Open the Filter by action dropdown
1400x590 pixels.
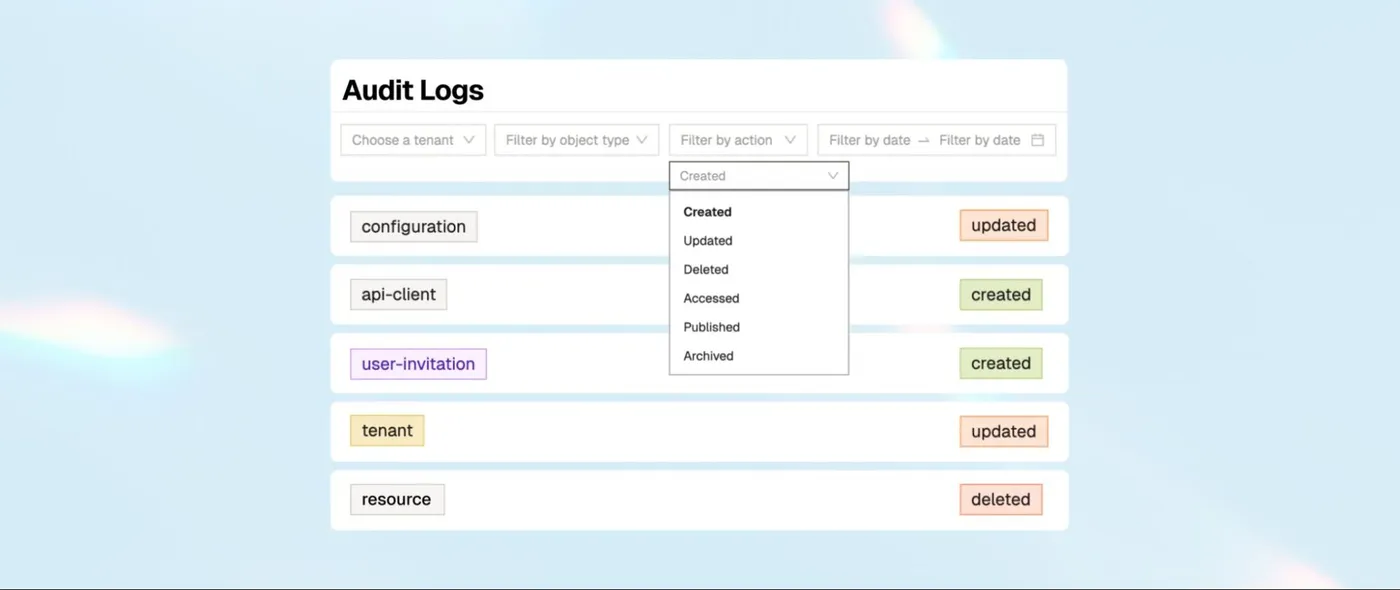pyautogui.click(x=737, y=140)
